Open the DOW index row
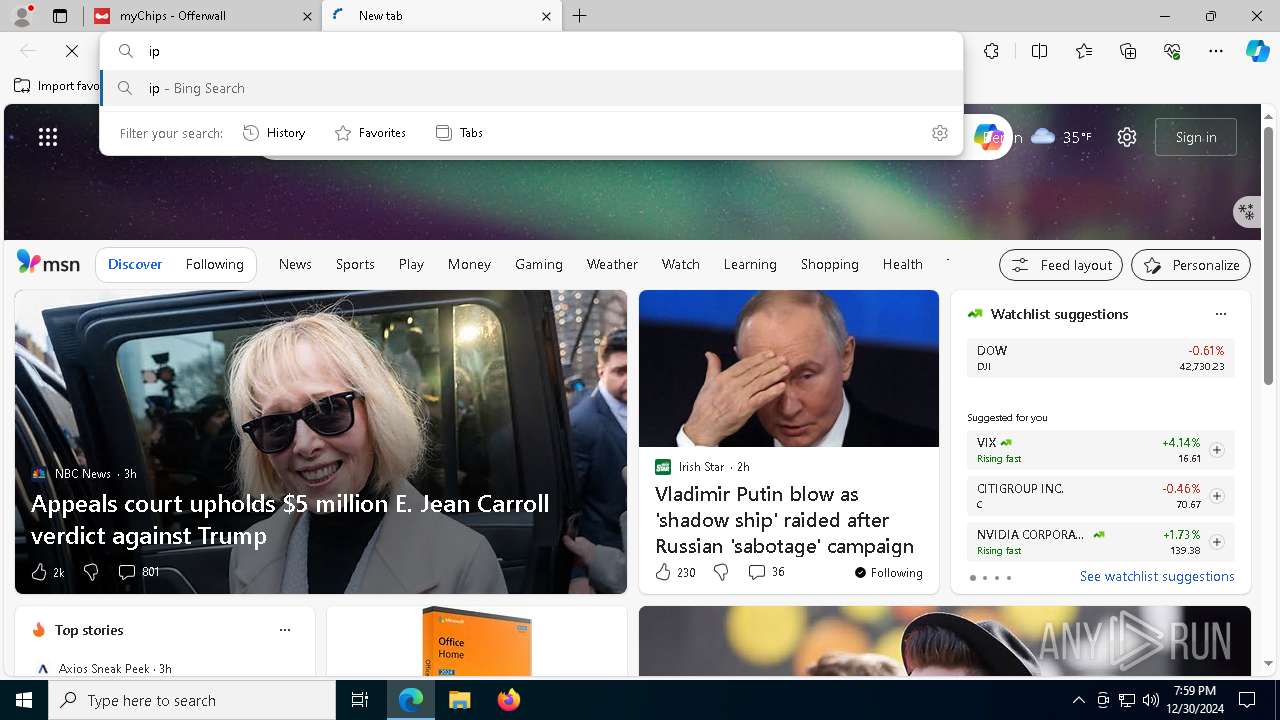This screenshot has width=1280, height=720. point(1101,358)
